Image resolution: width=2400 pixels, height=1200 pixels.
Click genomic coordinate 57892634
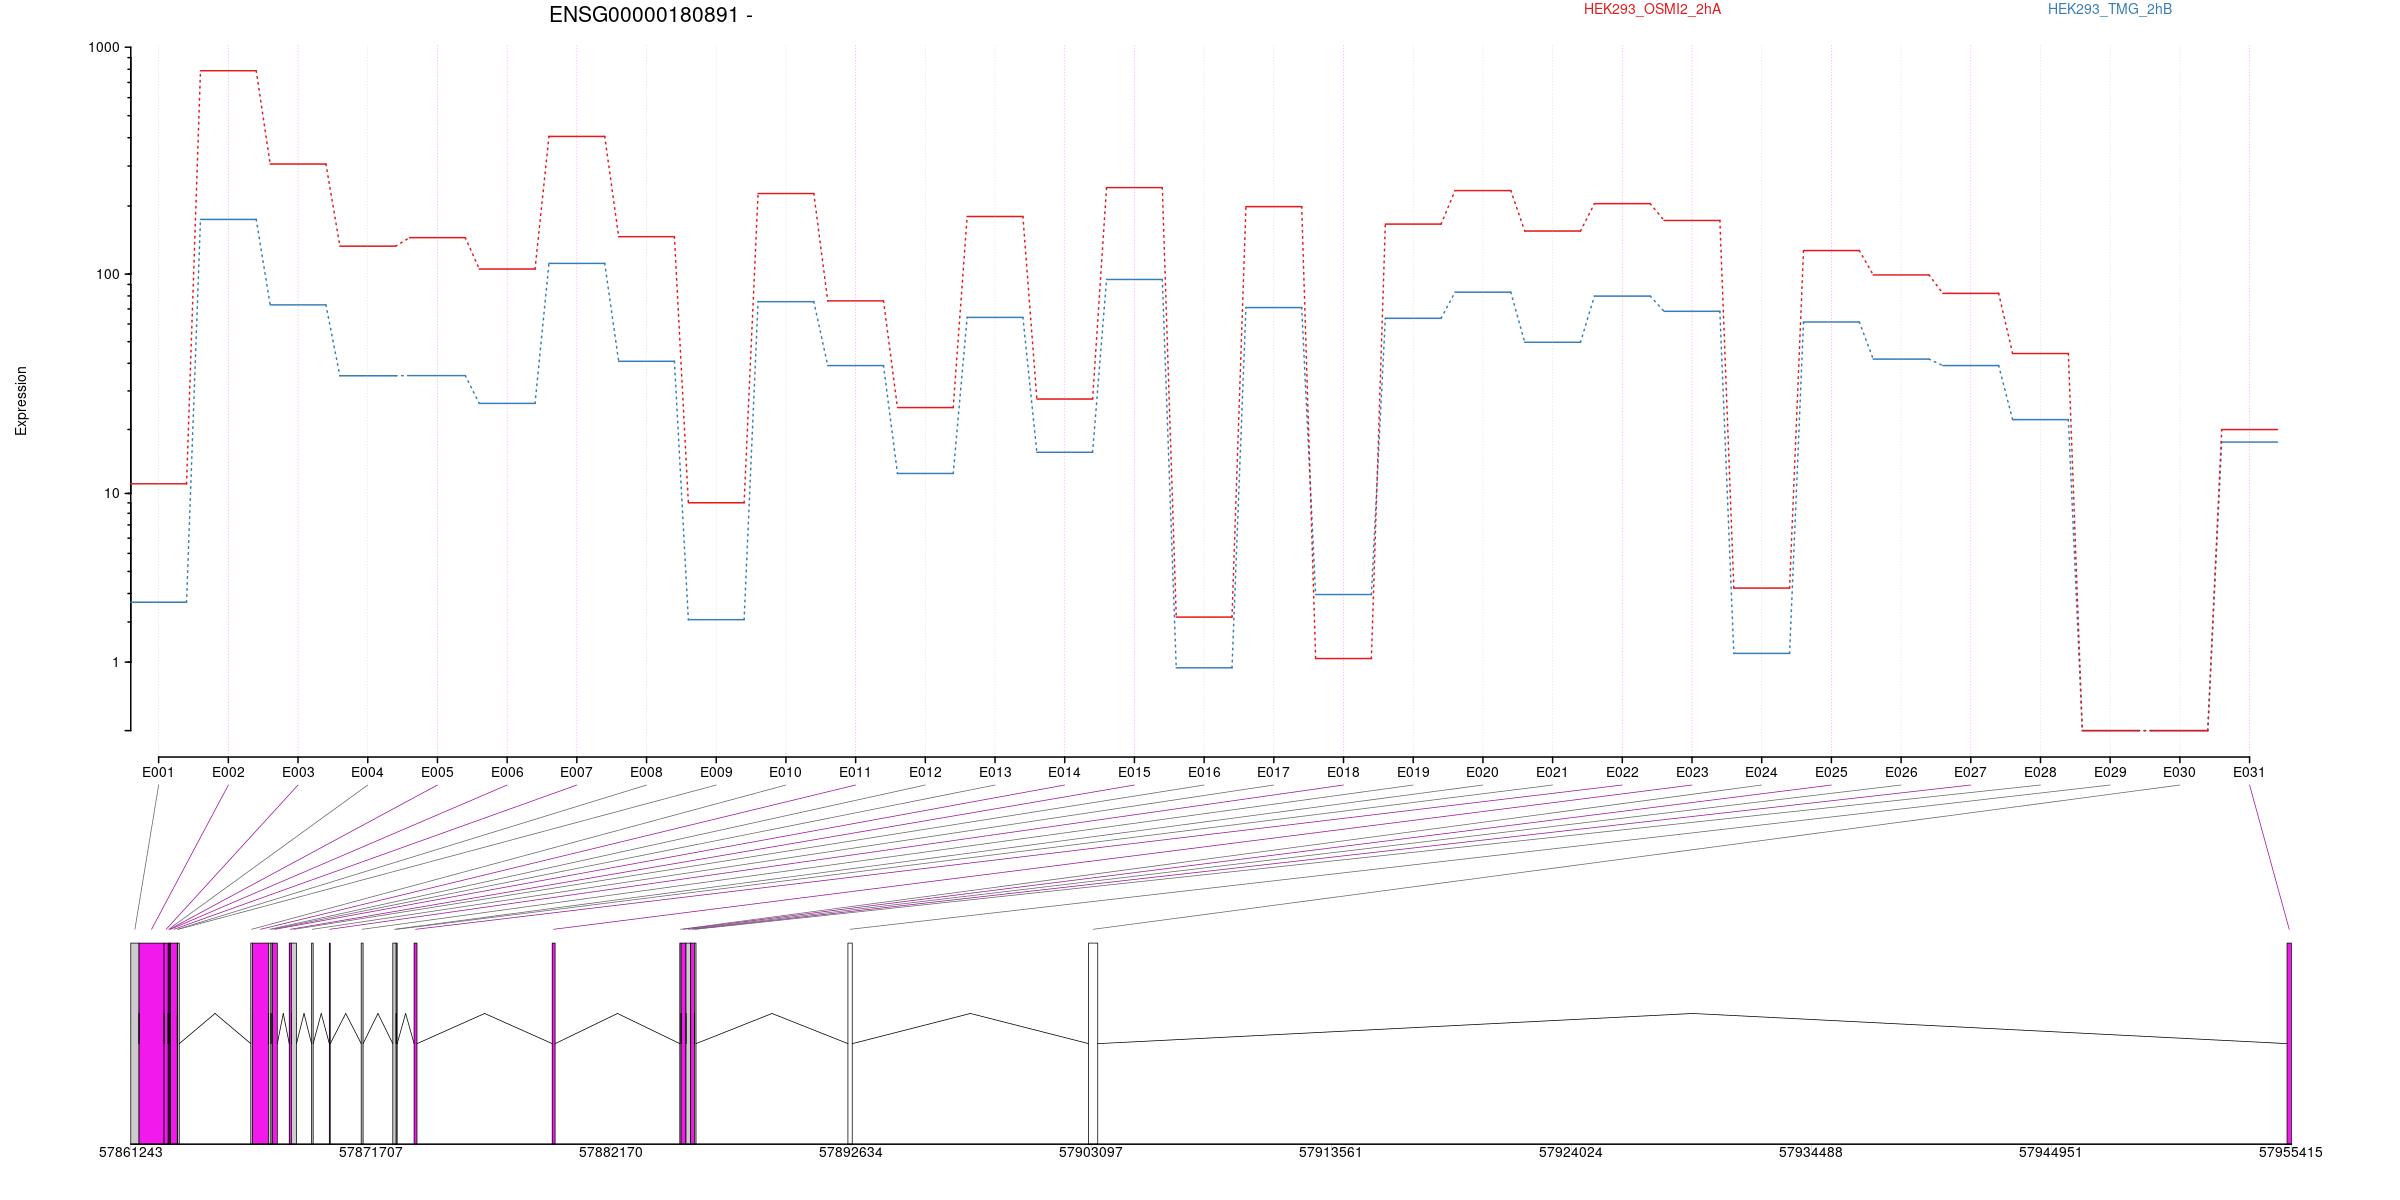point(851,1152)
